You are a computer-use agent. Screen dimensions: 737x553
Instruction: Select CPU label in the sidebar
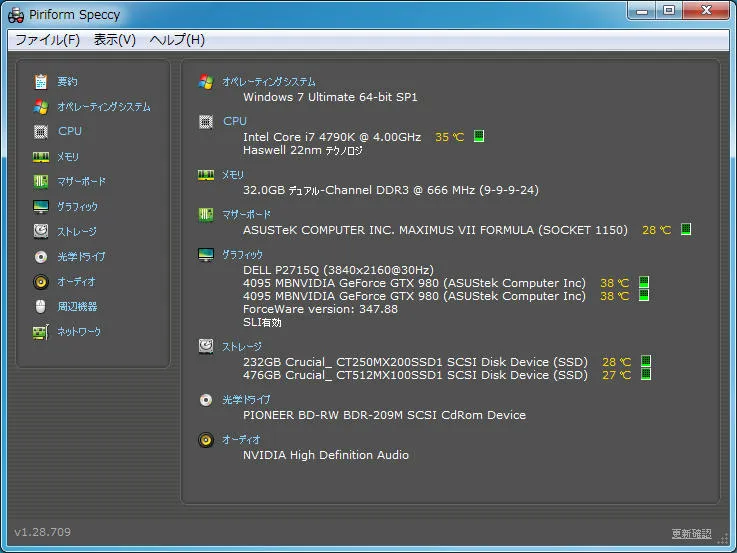[x=70, y=131]
